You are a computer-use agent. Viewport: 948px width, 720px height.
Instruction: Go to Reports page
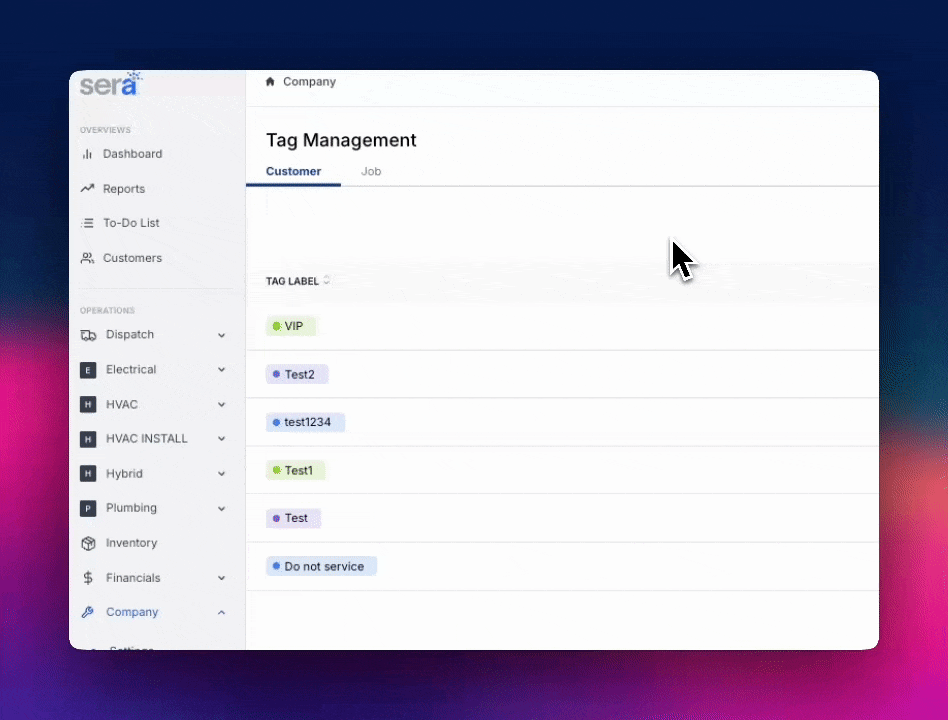click(124, 189)
